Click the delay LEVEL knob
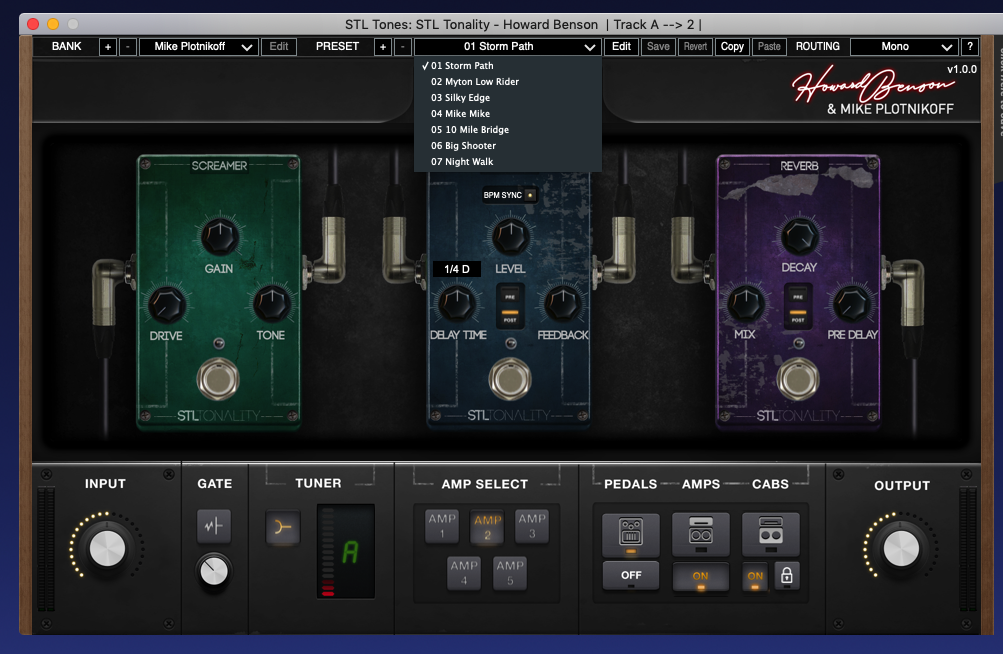Image resolution: width=1003 pixels, height=654 pixels. tap(510, 236)
